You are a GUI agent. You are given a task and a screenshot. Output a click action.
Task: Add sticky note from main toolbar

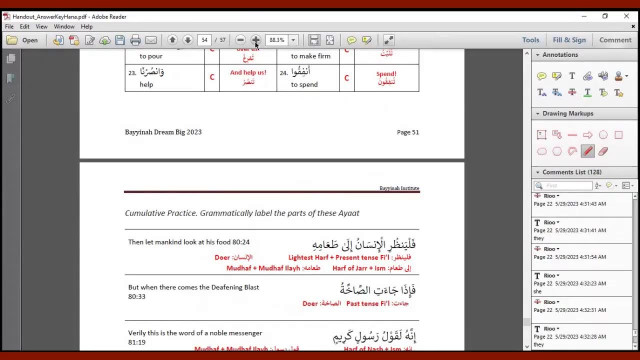[351, 40]
